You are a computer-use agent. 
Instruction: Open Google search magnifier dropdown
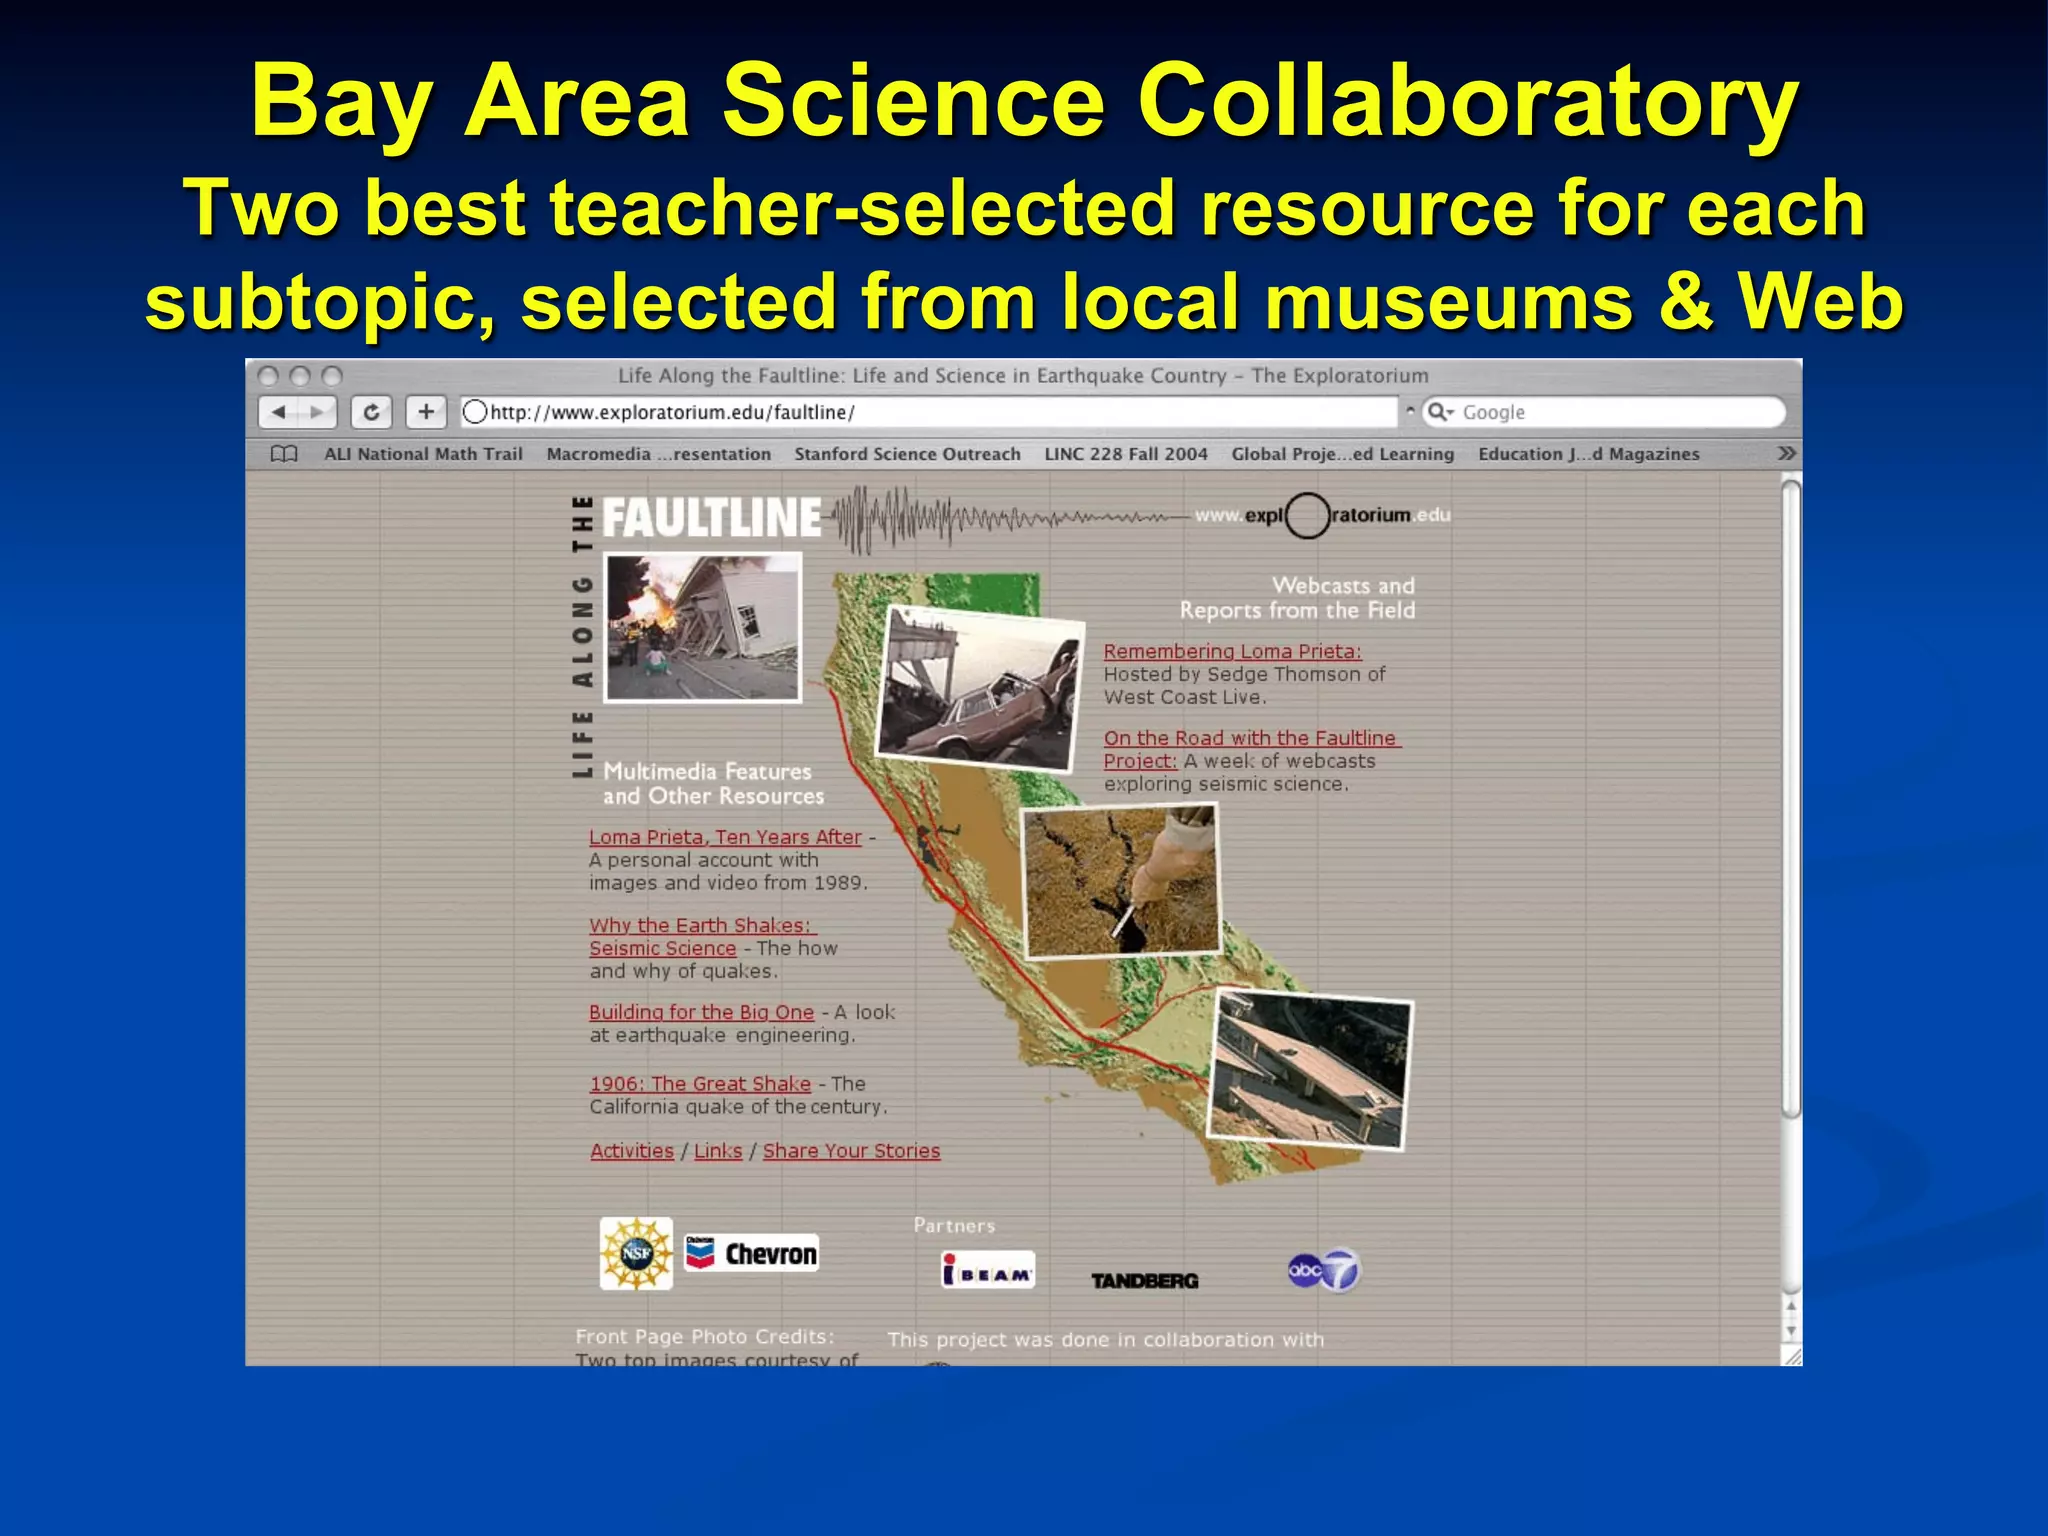pyautogui.click(x=1441, y=412)
